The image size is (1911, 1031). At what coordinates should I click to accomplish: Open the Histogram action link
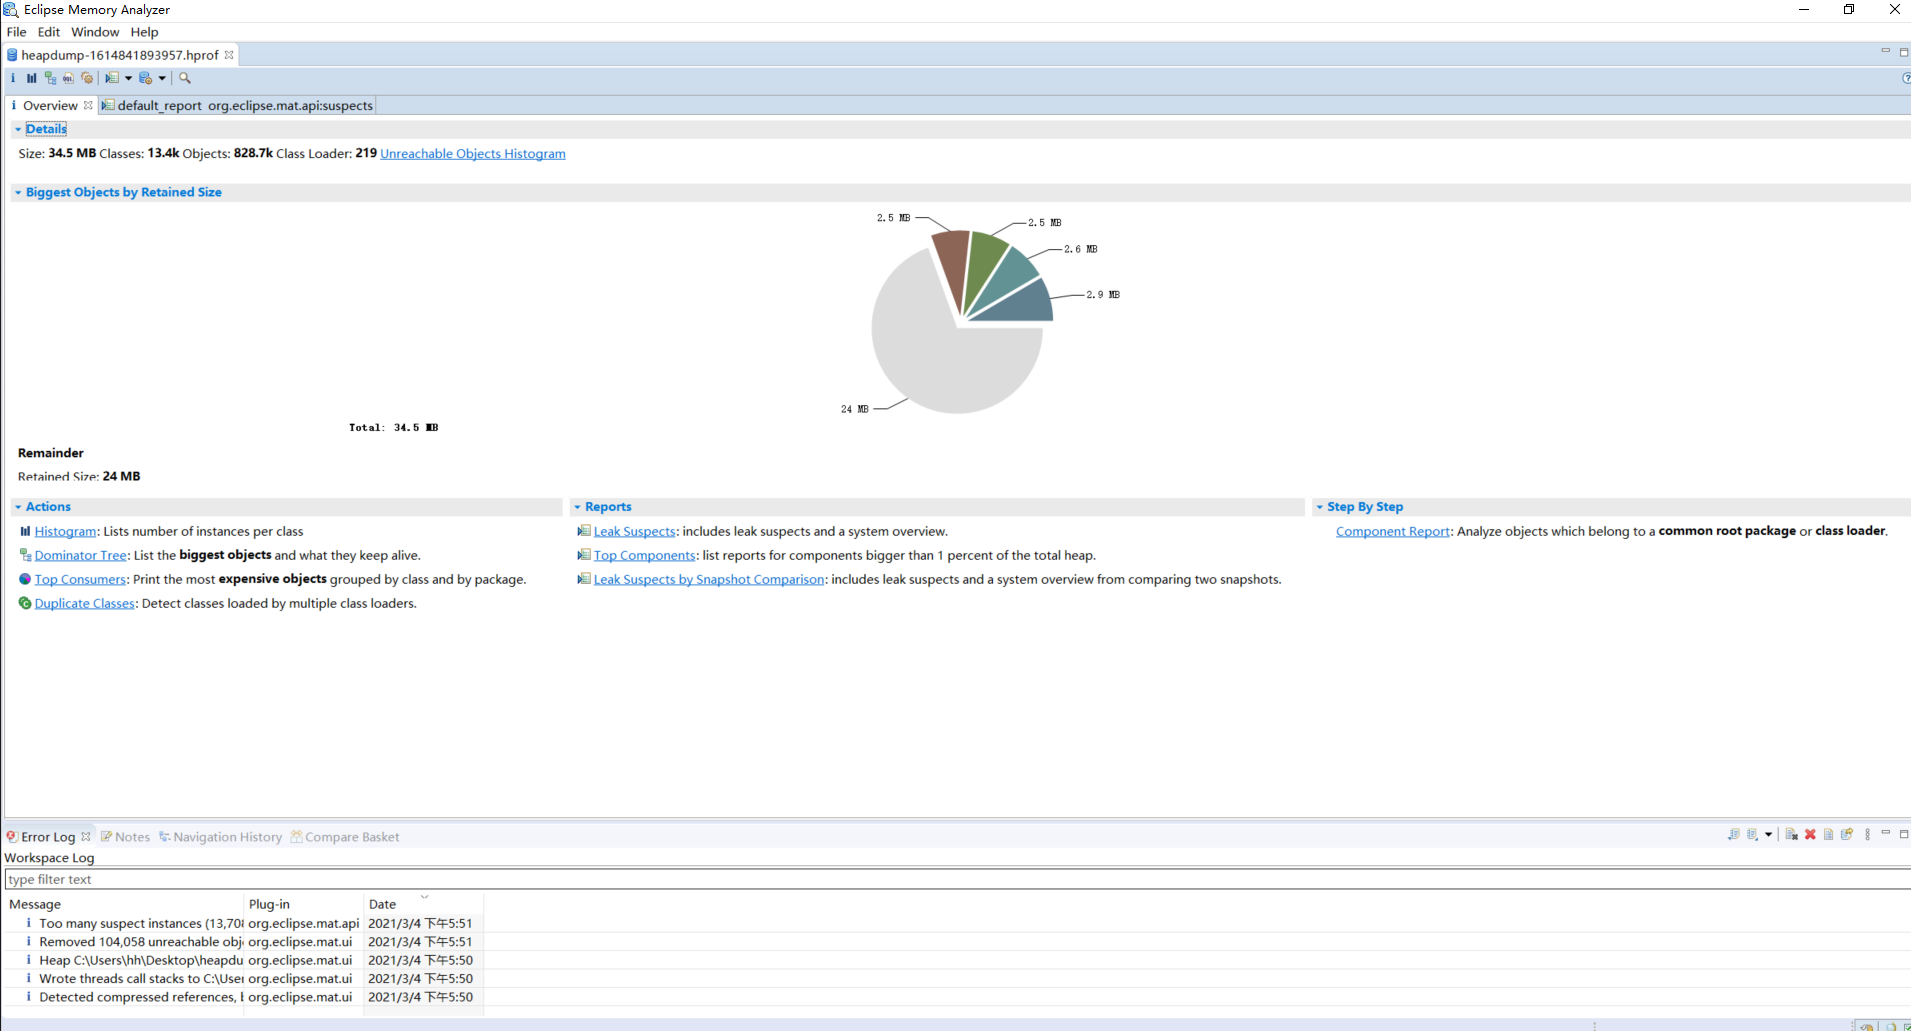pos(65,531)
